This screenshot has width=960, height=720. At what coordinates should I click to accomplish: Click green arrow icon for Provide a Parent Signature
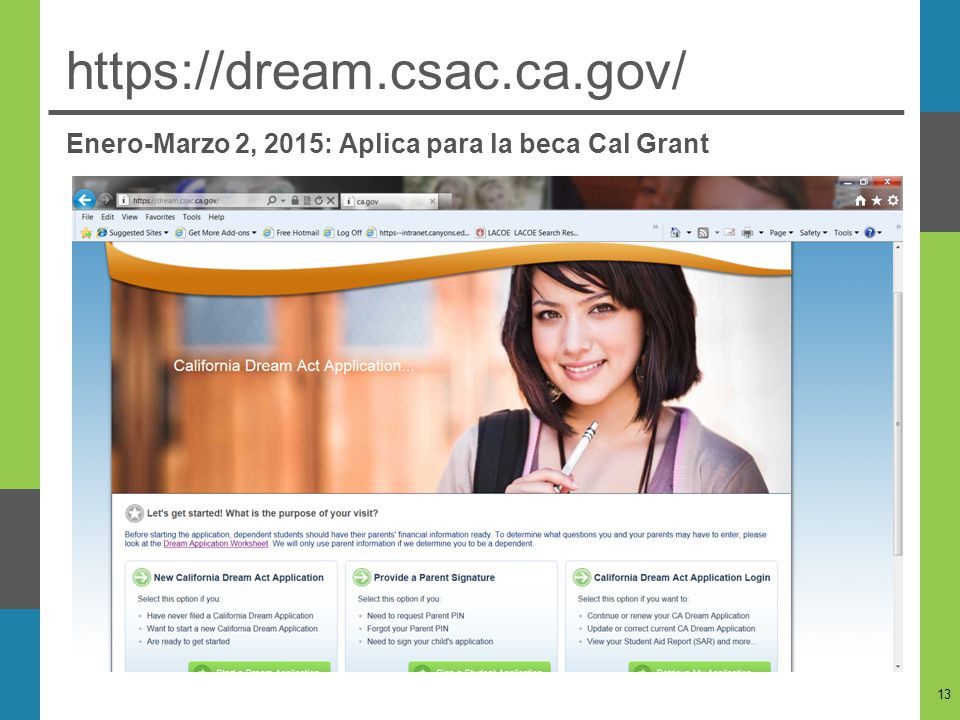[x=362, y=577]
